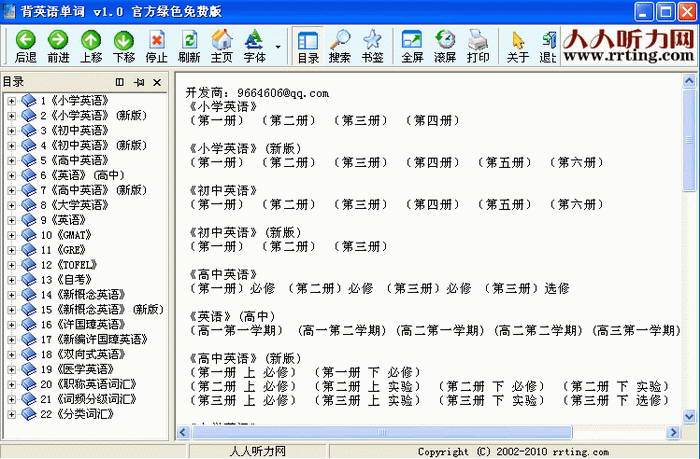Click the 停止 (Stop) icon

point(156,46)
